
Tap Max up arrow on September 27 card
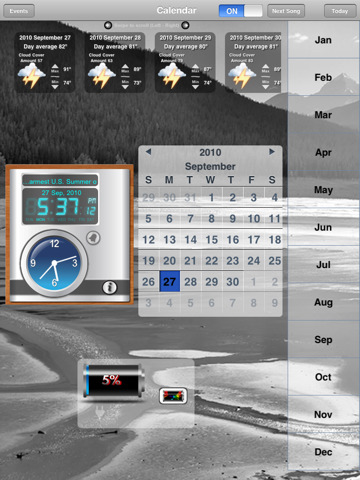(x=55, y=66)
